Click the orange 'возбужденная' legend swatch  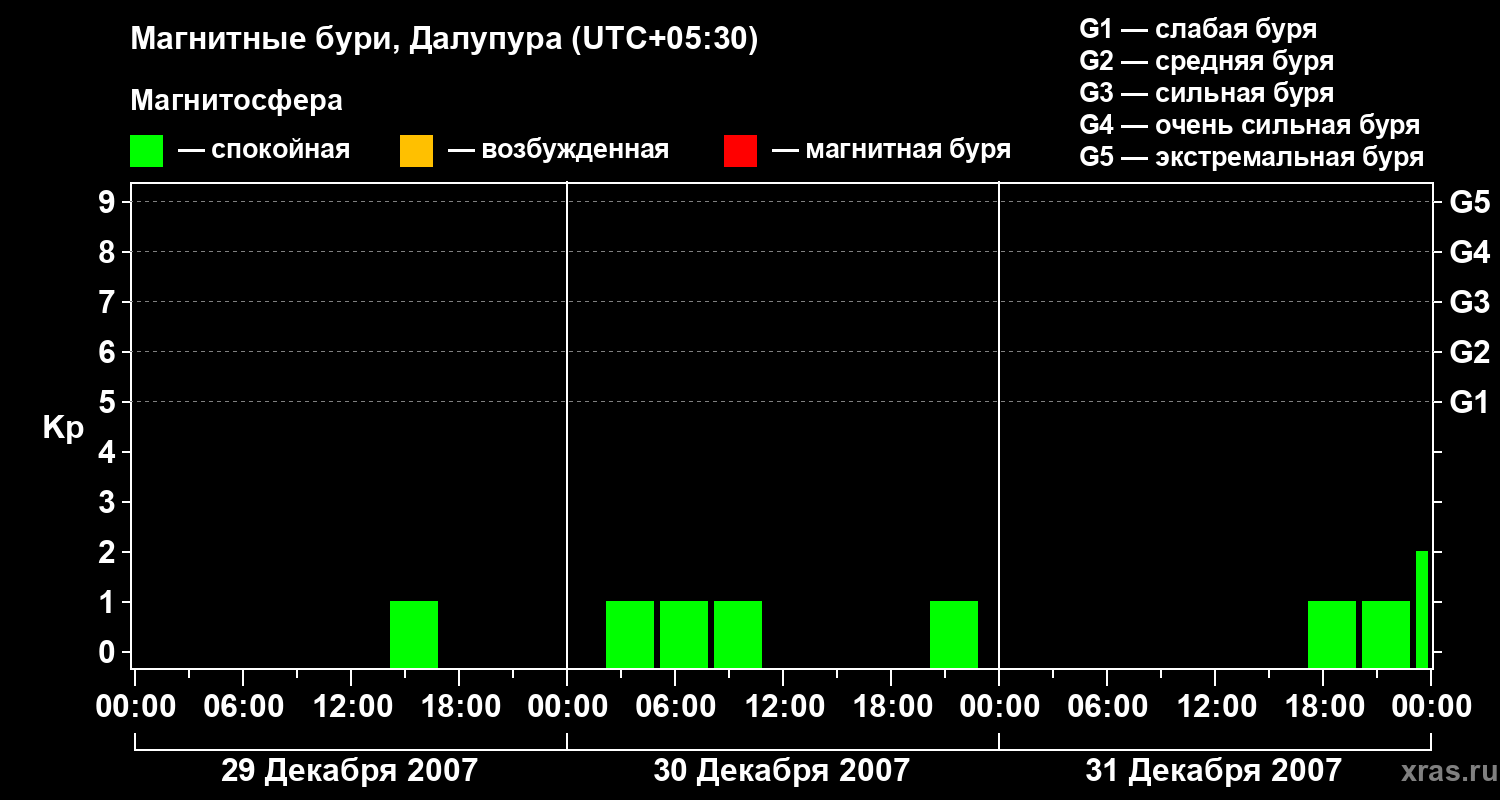[416, 151]
